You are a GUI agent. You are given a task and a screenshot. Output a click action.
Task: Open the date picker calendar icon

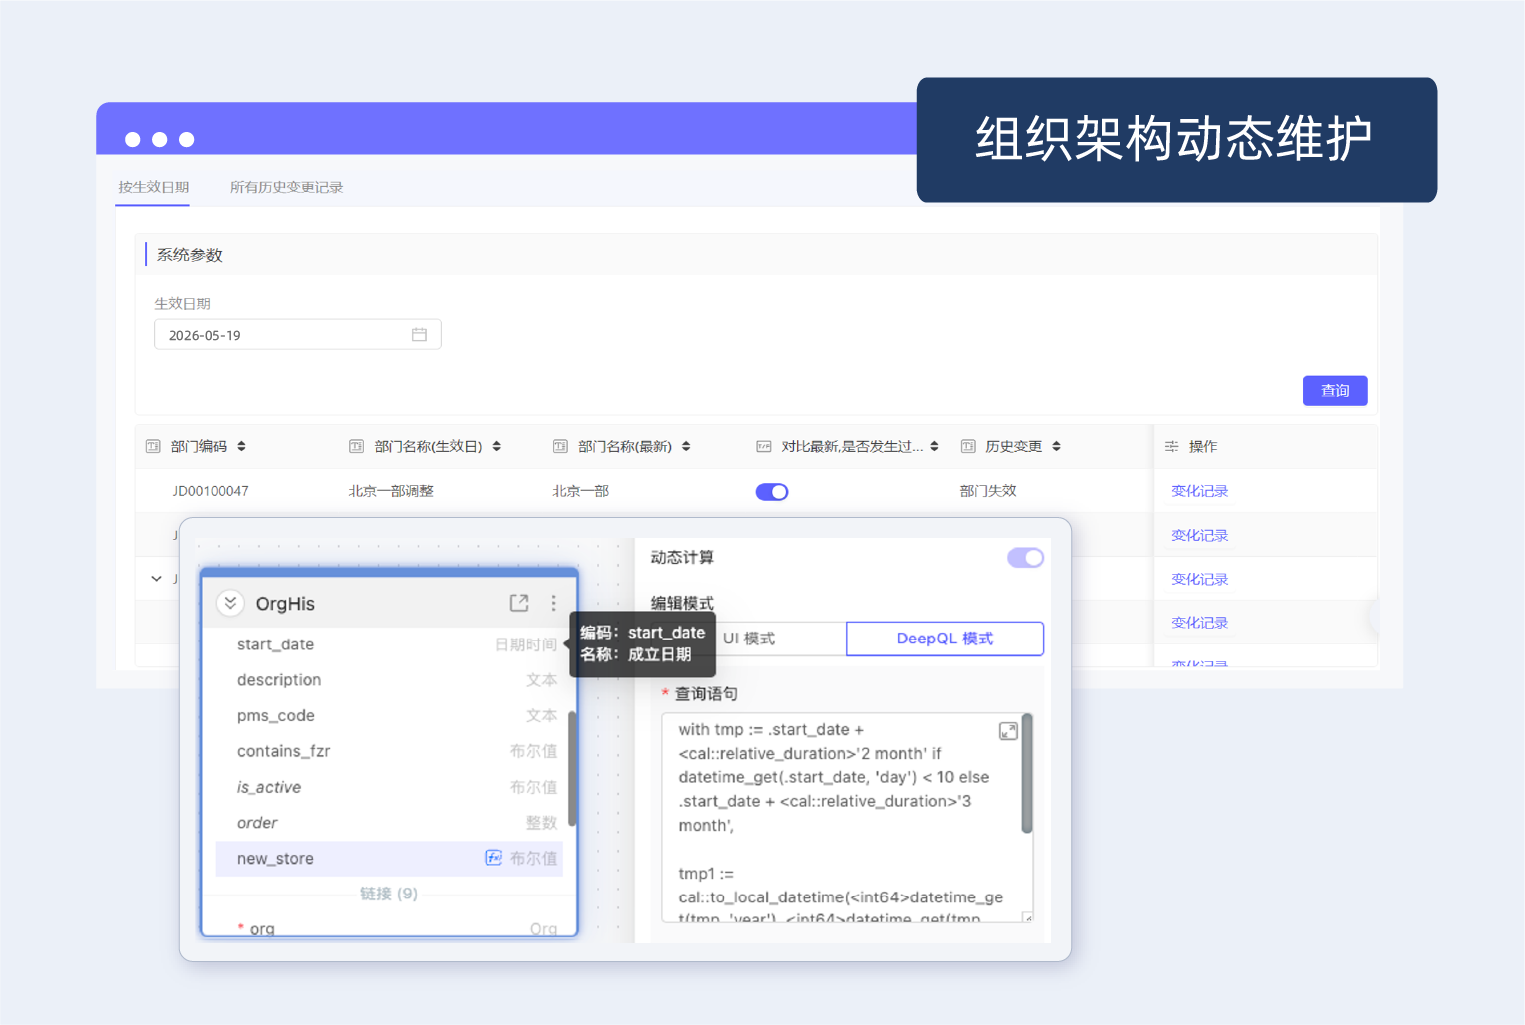(x=419, y=335)
